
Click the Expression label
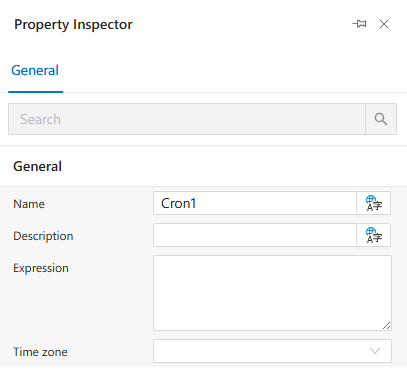[x=41, y=268]
